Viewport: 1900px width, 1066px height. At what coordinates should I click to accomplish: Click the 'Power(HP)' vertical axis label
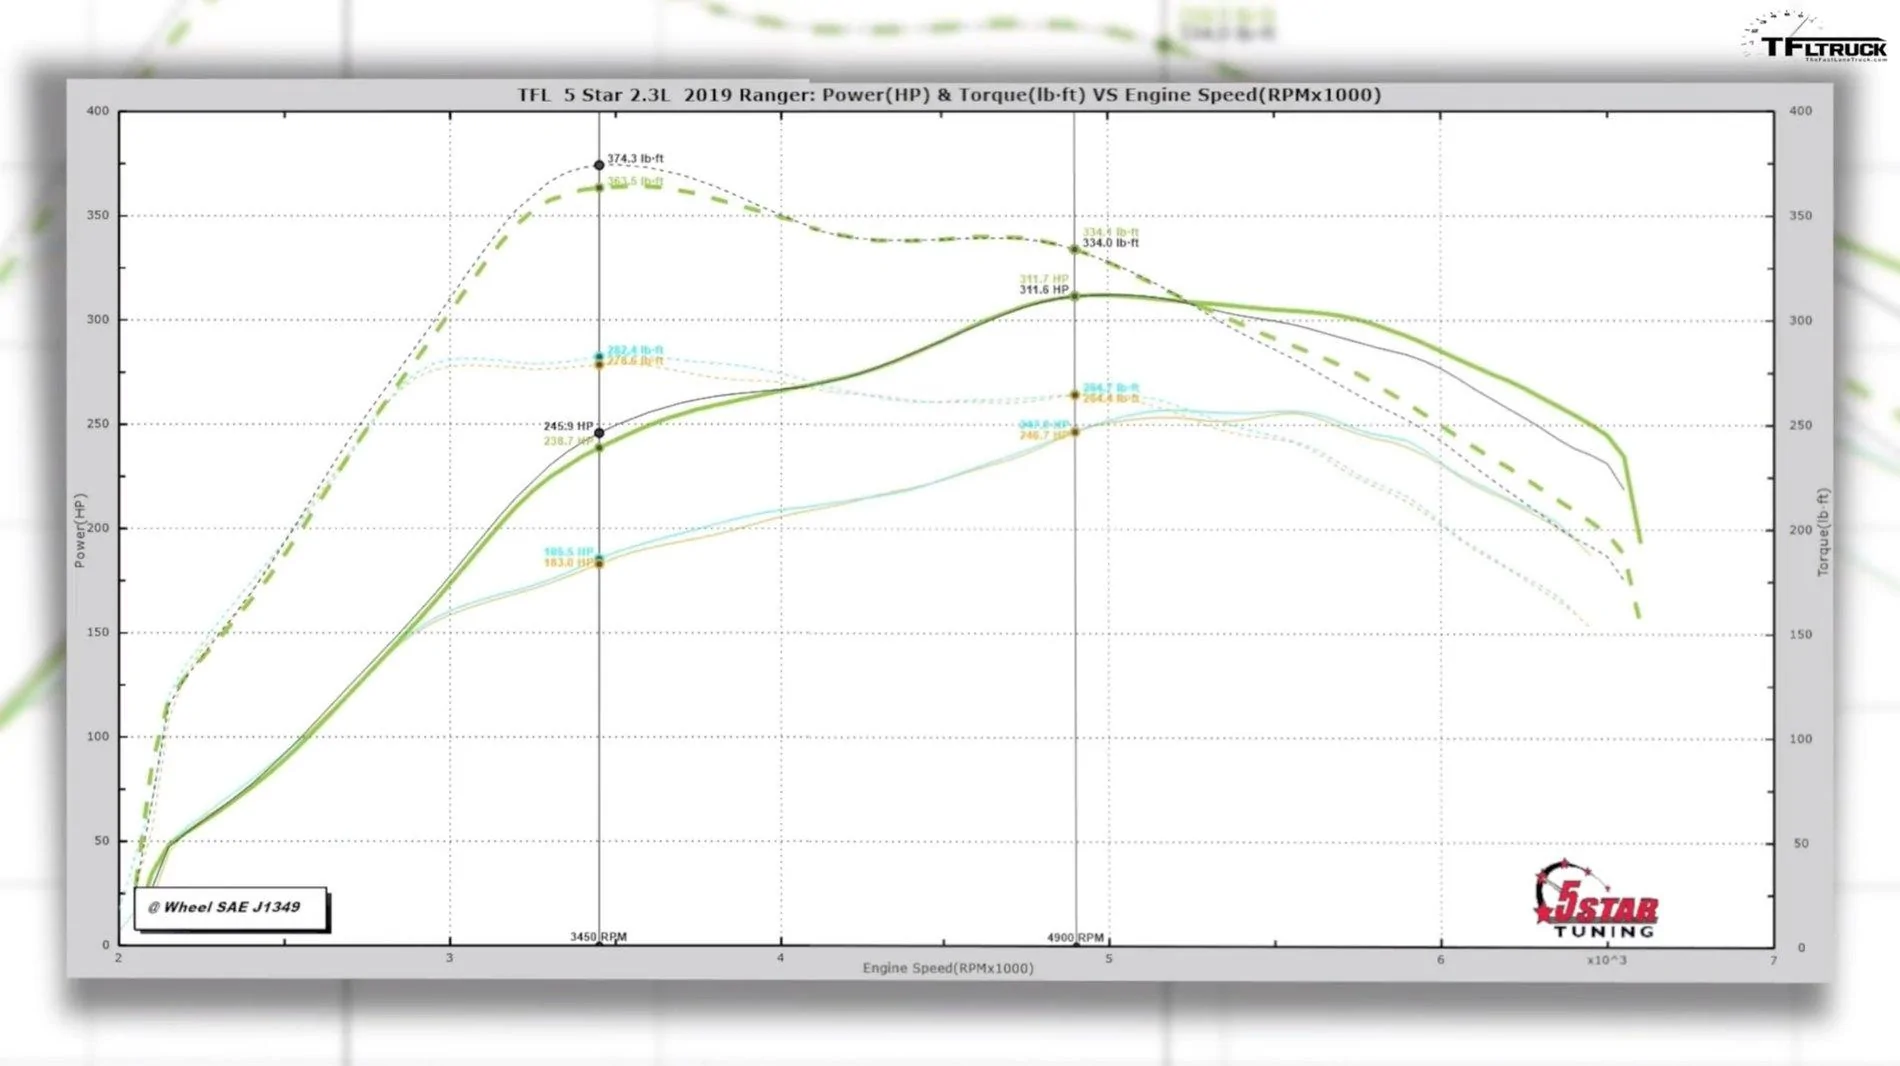(x=80, y=530)
